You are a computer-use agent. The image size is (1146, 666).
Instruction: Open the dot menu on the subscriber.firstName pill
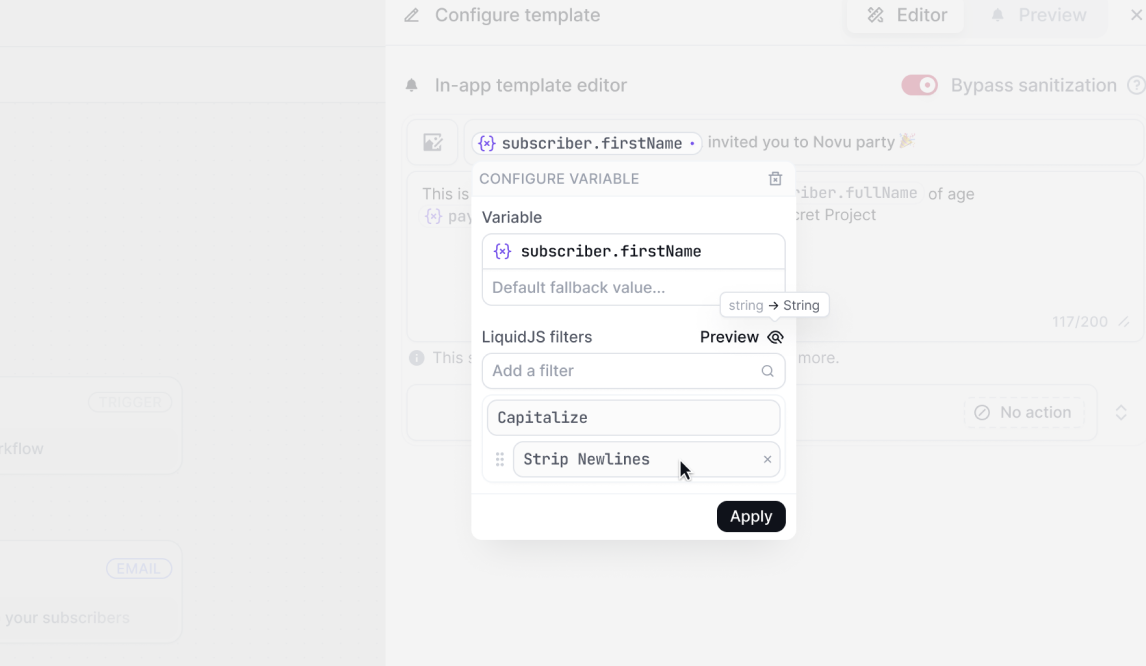tap(691, 143)
